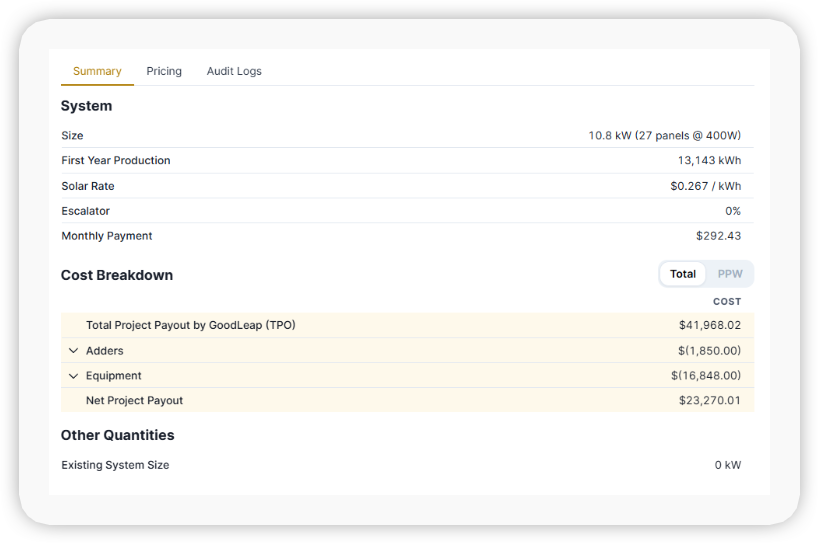Click the Equipment row label
The image size is (818, 543).
[x=113, y=376]
